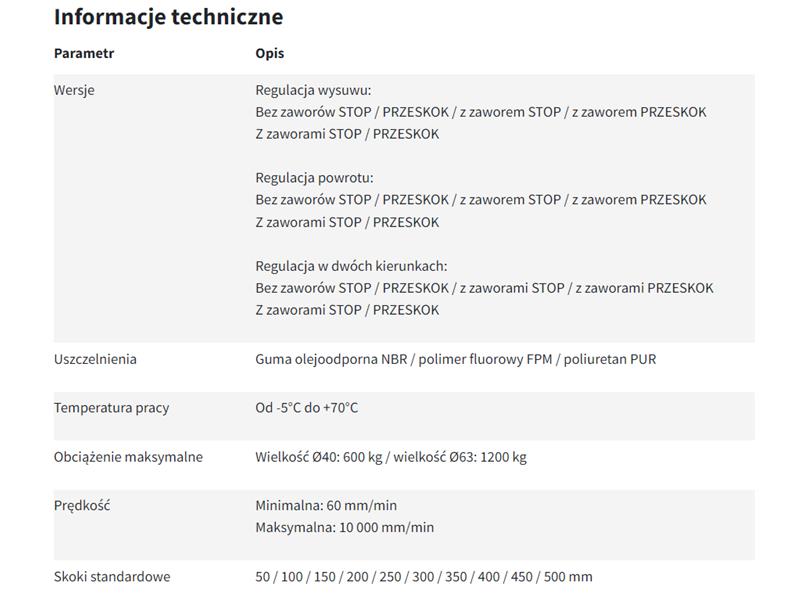Screen dimensions: 800x600
Task: Select the Wielkość Ø40: 600 kg value
Action: pos(319,457)
